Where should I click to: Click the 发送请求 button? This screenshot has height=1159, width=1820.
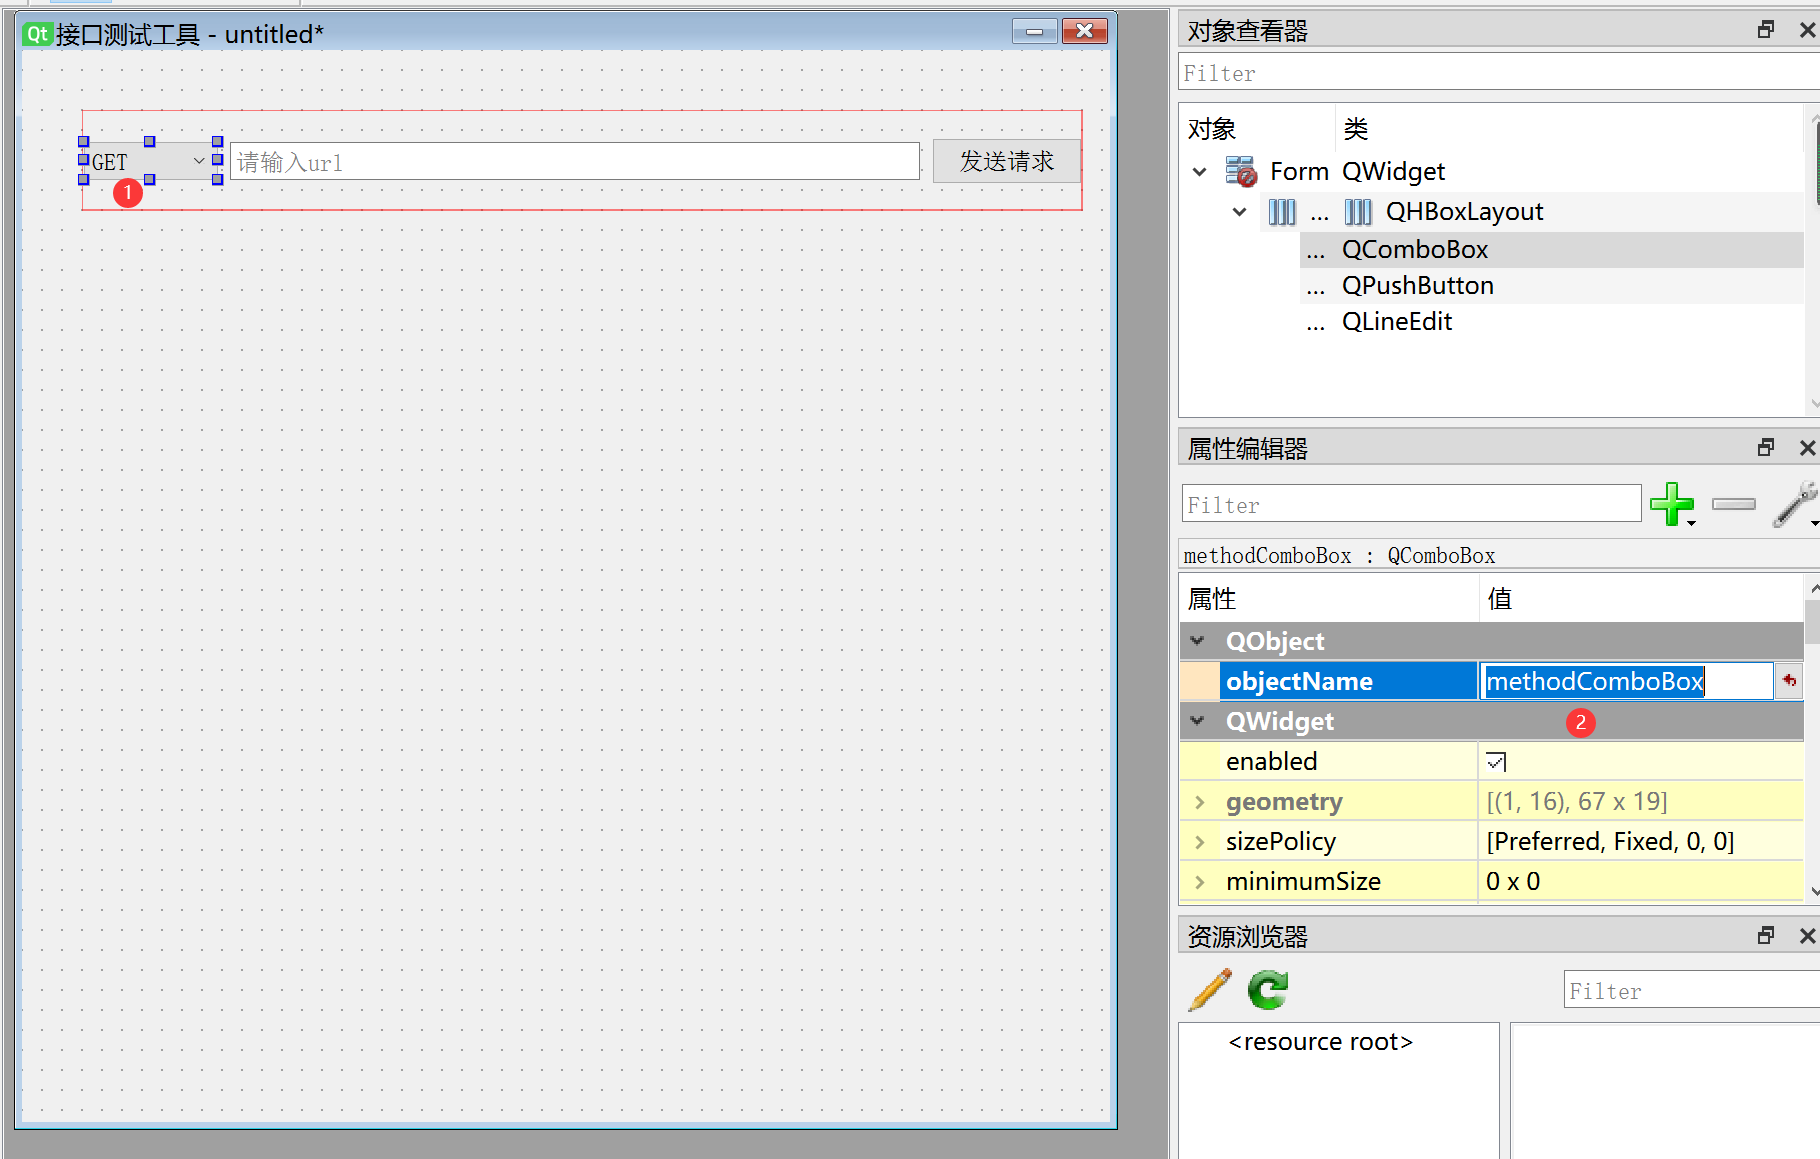(1006, 161)
